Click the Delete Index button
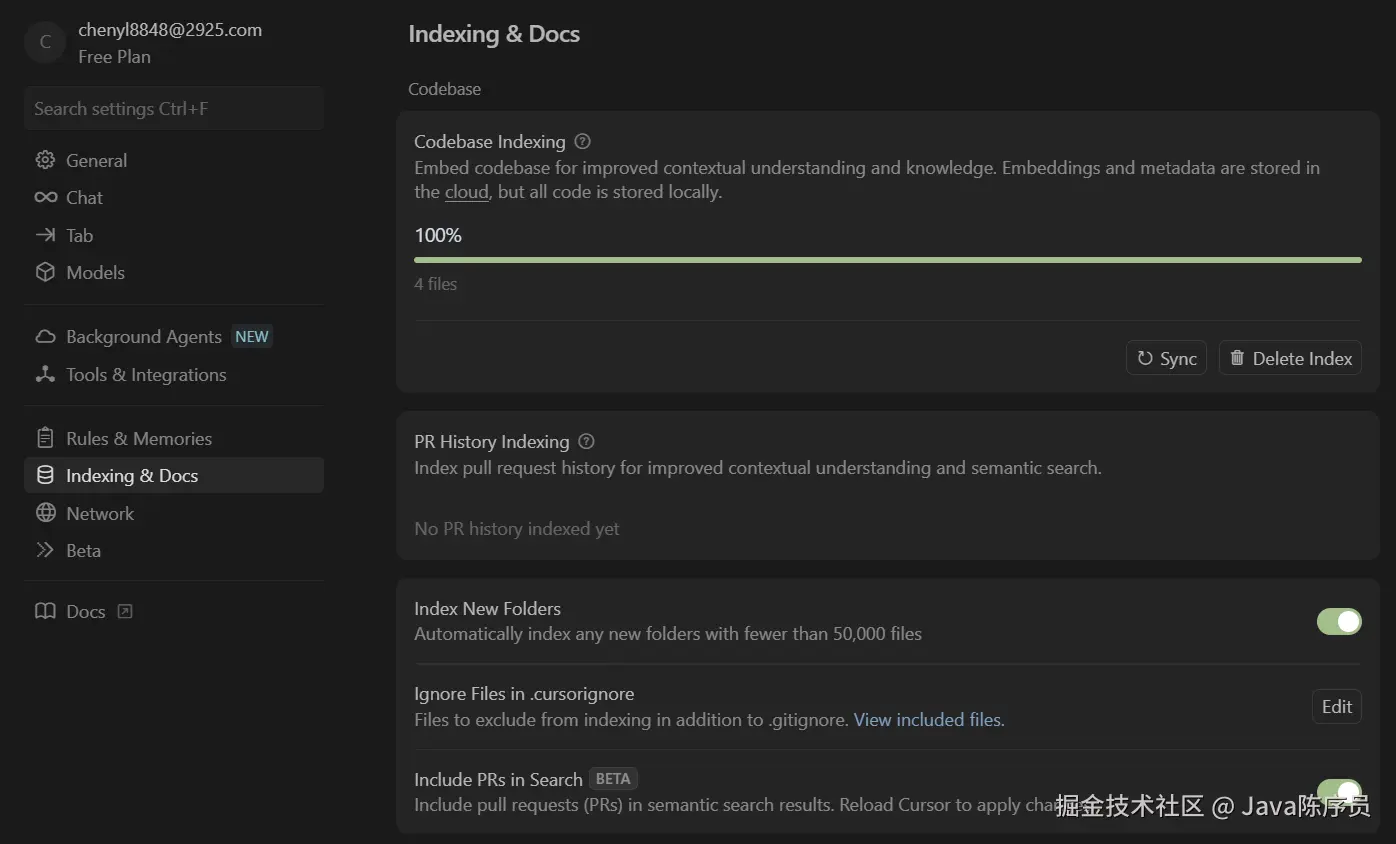This screenshot has height=844, width=1396. 1289,358
